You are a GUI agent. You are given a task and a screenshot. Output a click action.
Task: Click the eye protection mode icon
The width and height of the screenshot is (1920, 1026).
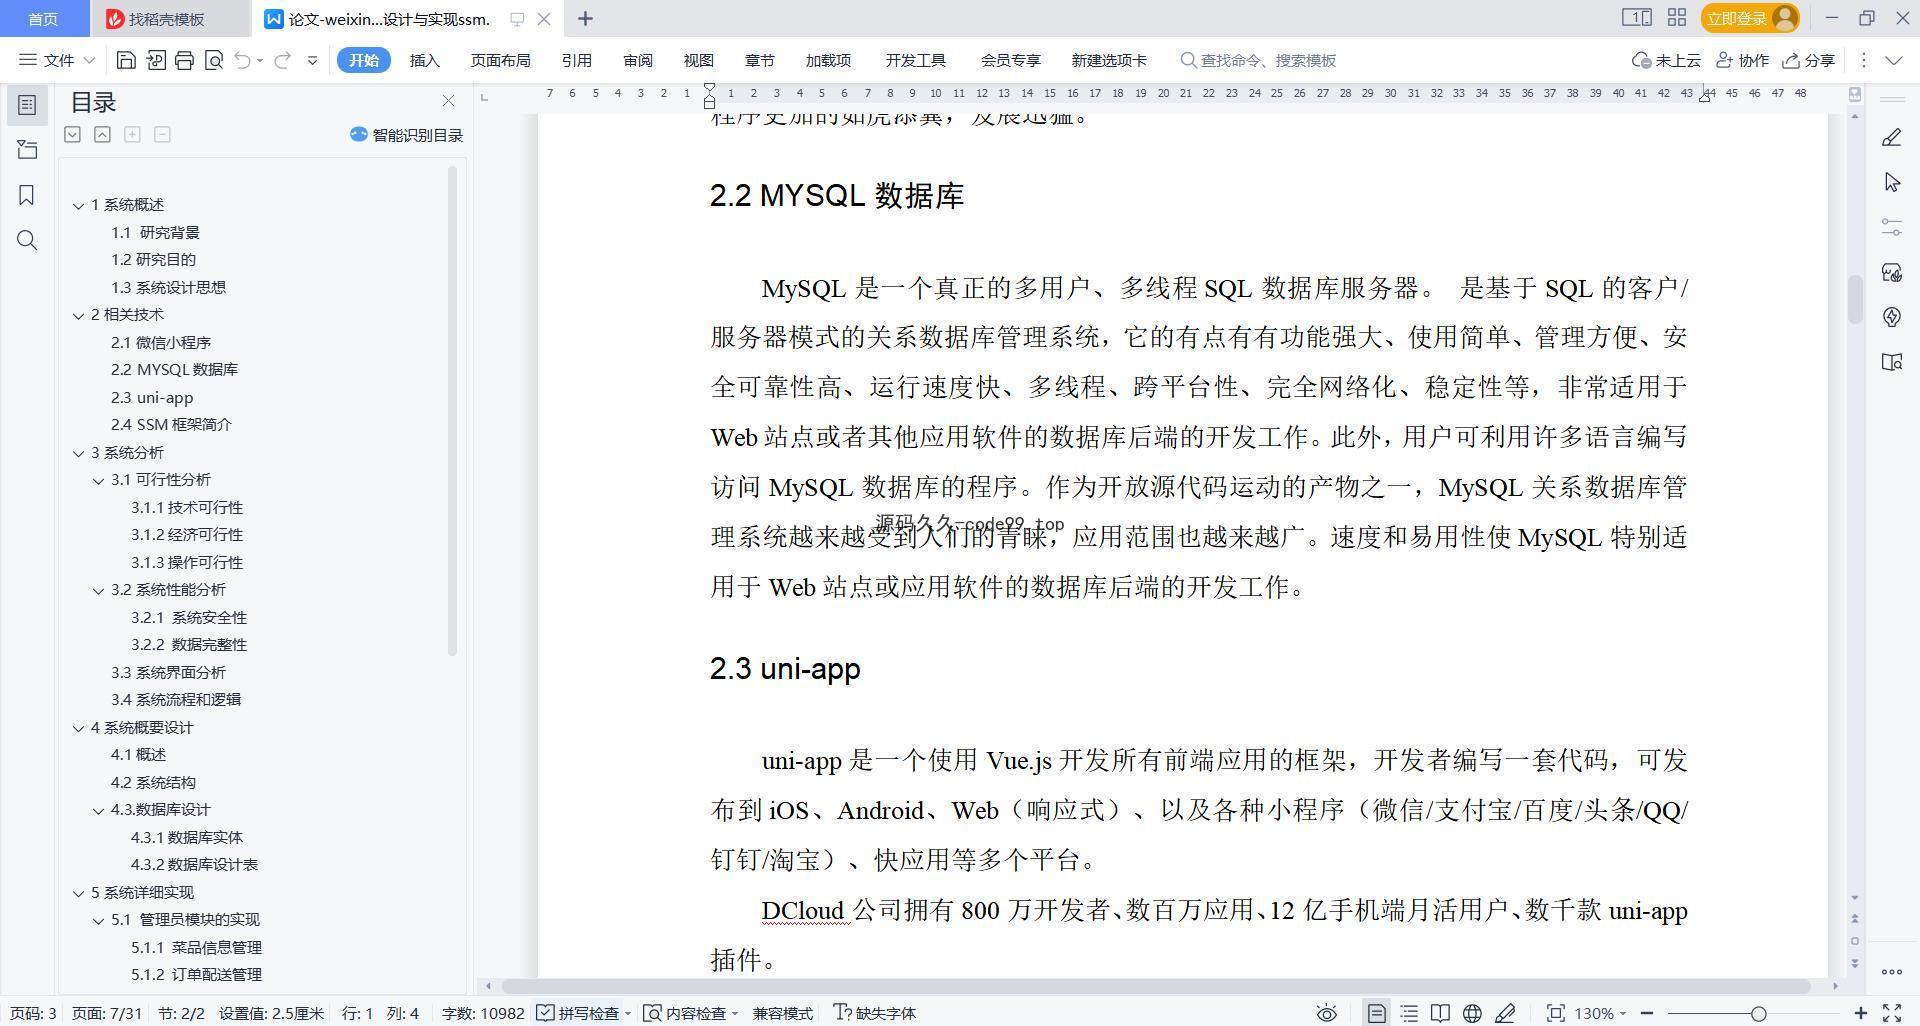coord(1327,1013)
